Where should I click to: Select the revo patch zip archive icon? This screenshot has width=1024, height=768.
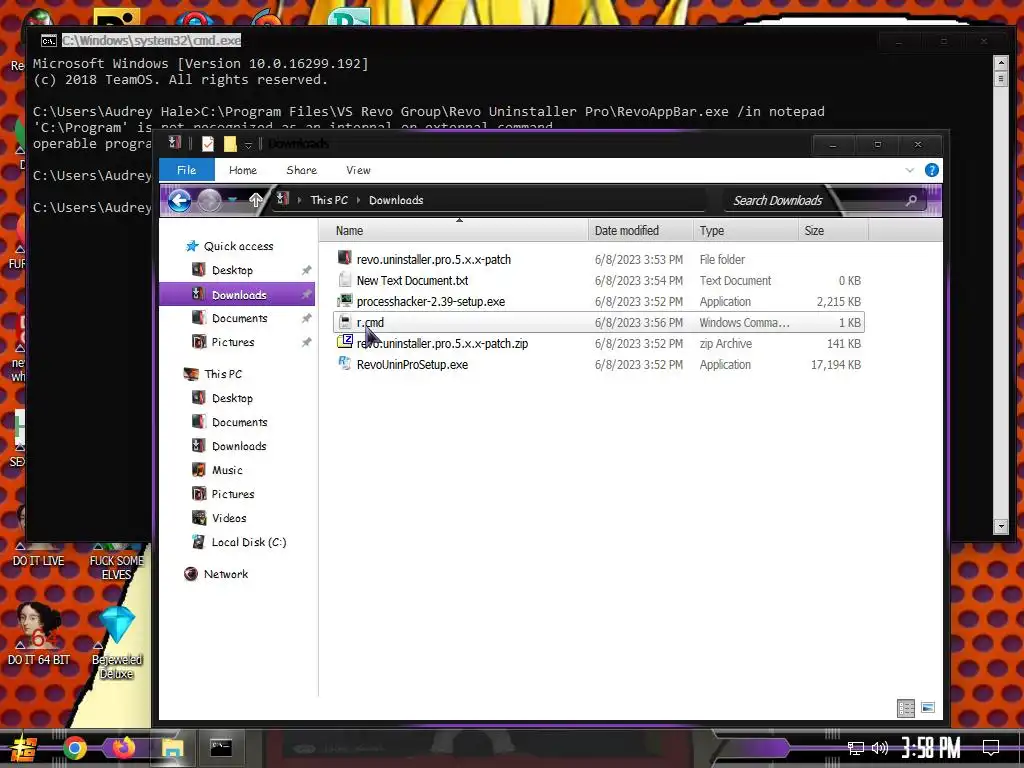click(345, 342)
